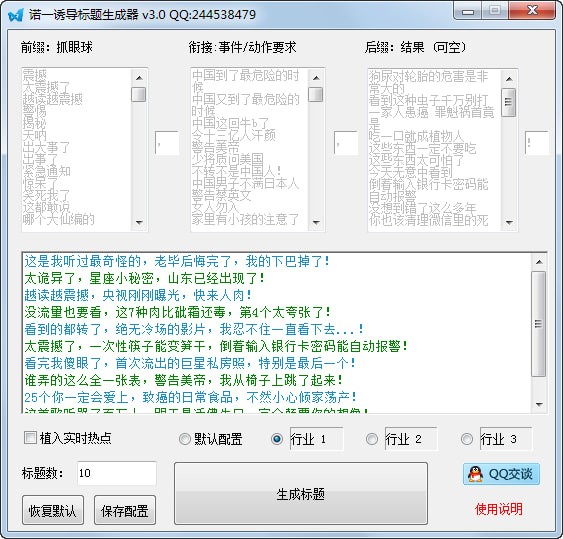Viewport: 563px width, 539px height.
Task: Click the prefix list scroll-up arrow
Action: coord(139,78)
